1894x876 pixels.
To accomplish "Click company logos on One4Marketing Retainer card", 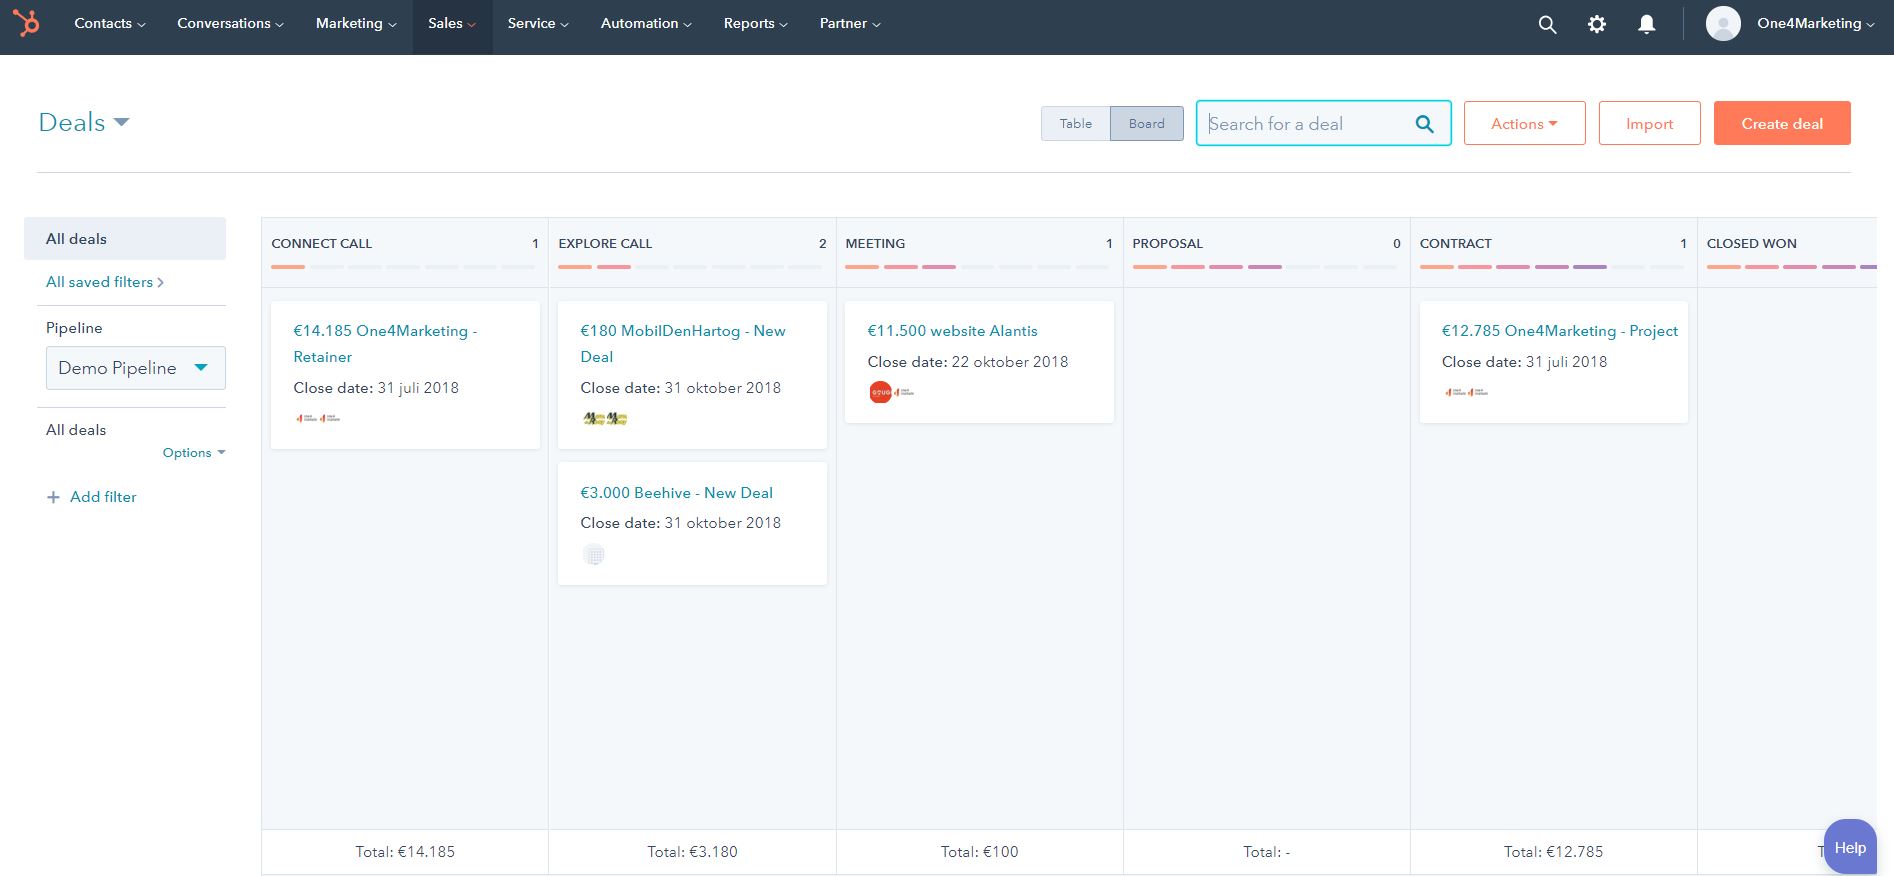I will pos(318,418).
